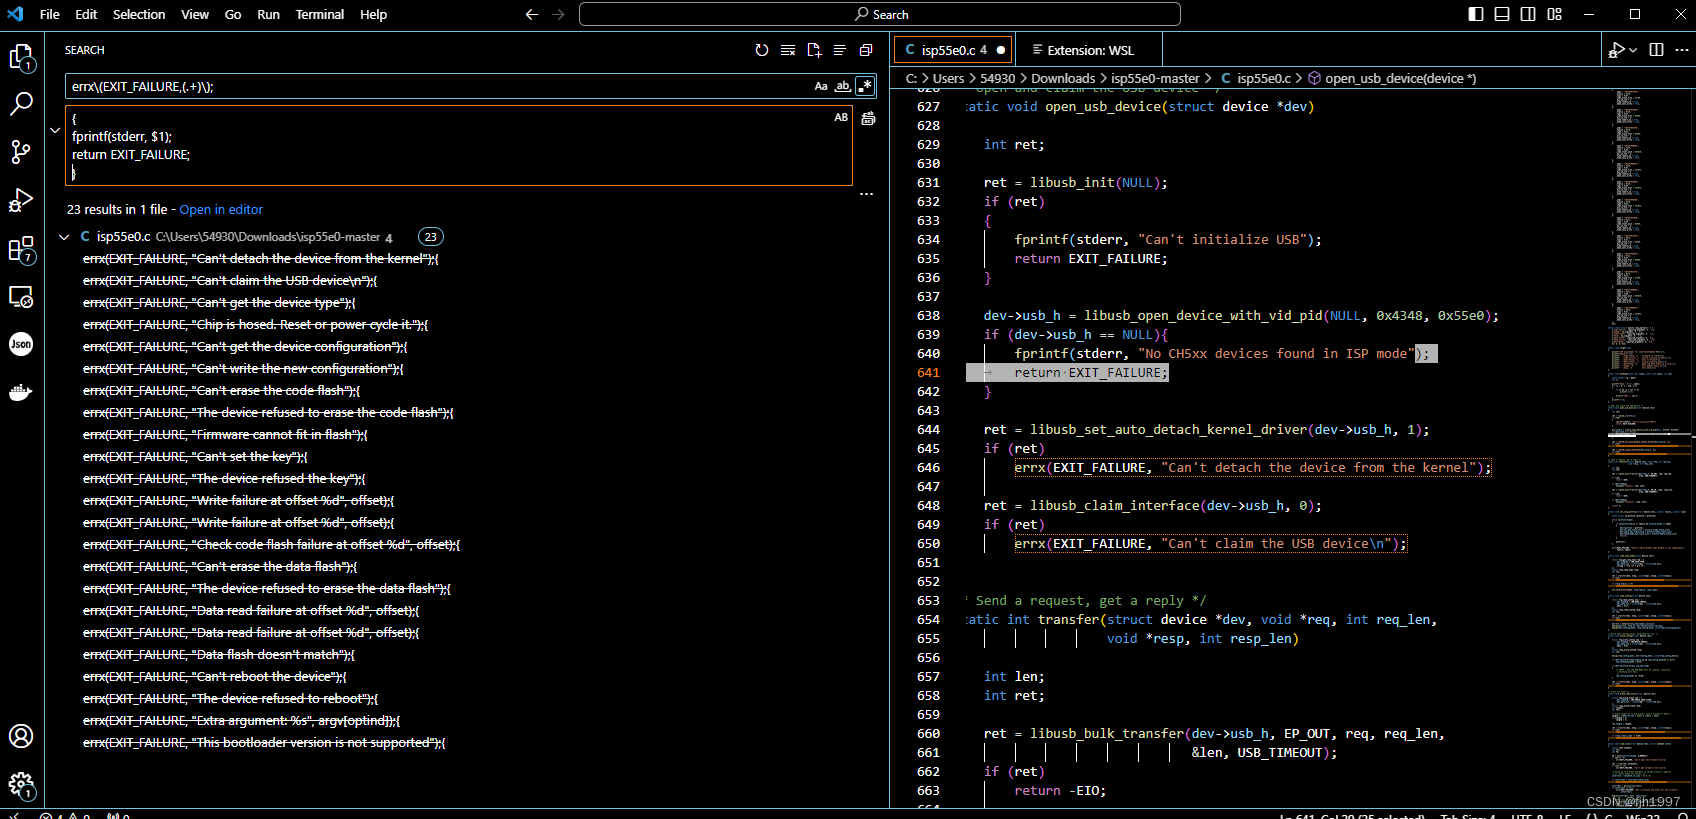Collapse isp55e0.c results tree
The width and height of the screenshot is (1696, 819).
point(64,237)
